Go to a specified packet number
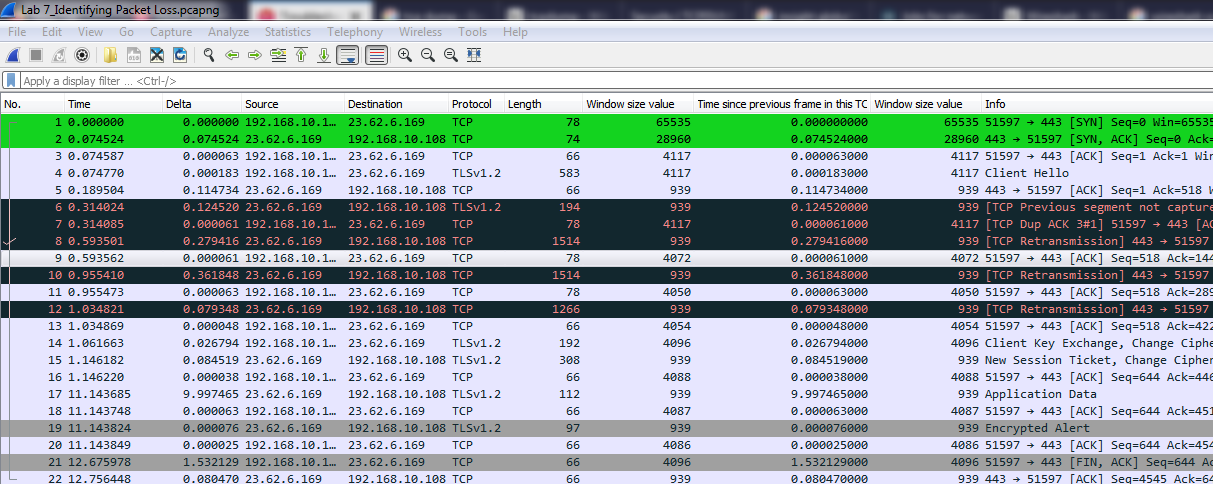The width and height of the screenshot is (1213, 484). click(278, 55)
